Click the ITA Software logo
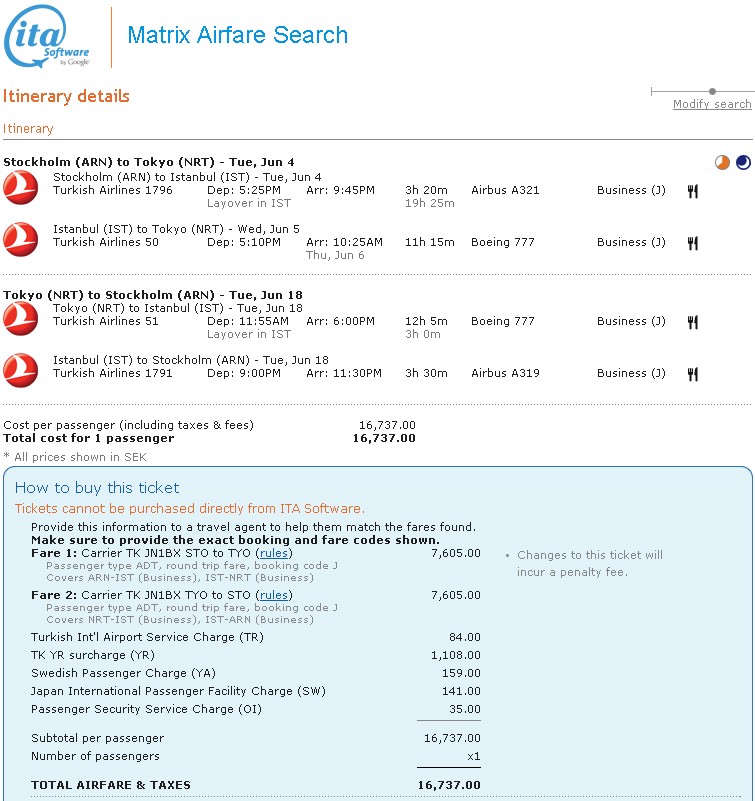 coord(48,37)
